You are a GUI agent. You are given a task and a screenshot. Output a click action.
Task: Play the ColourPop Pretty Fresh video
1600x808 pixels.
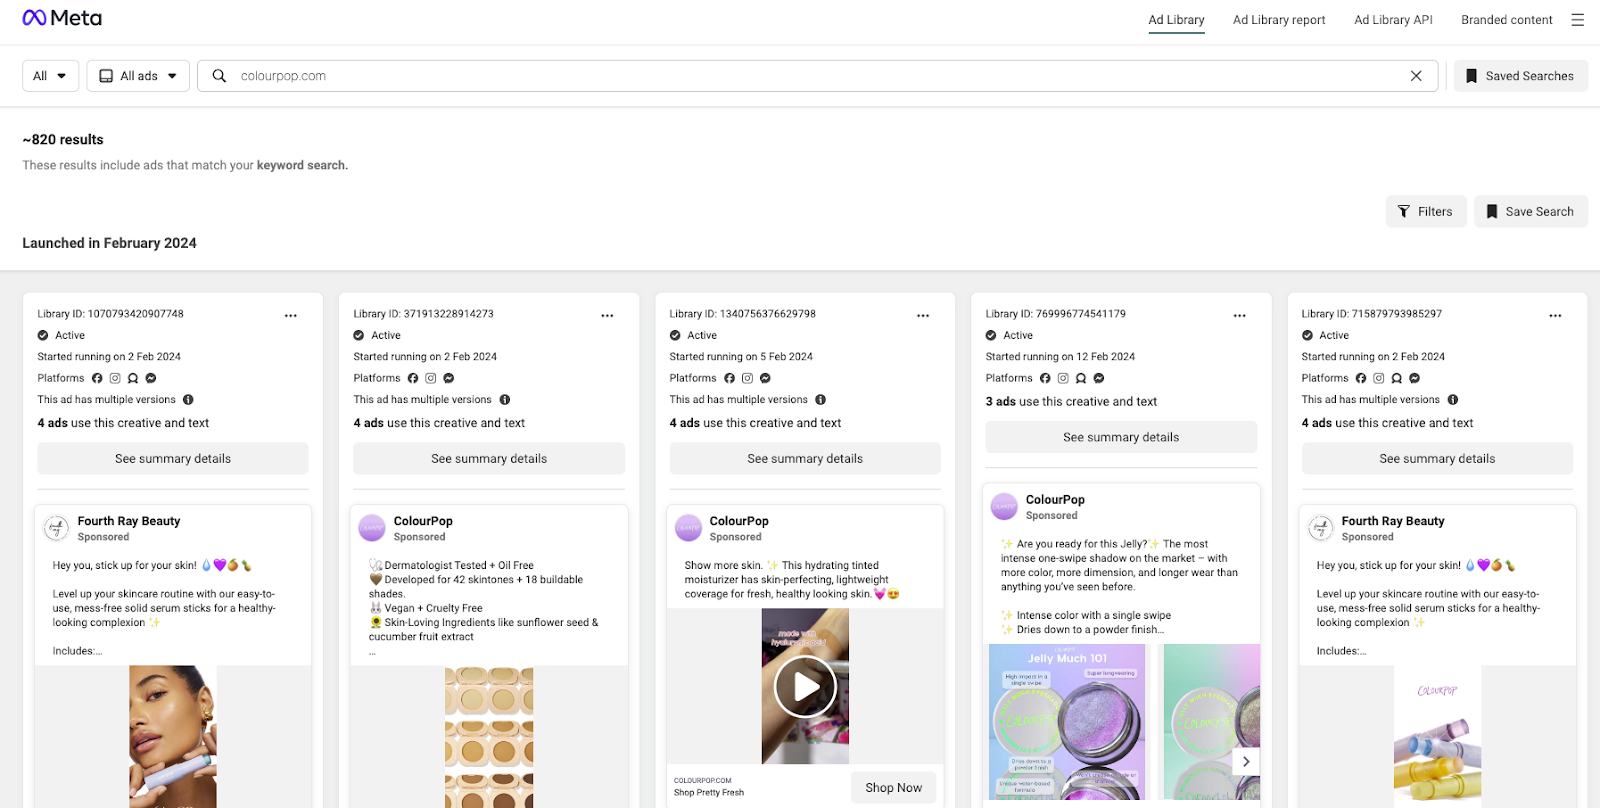(x=805, y=687)
